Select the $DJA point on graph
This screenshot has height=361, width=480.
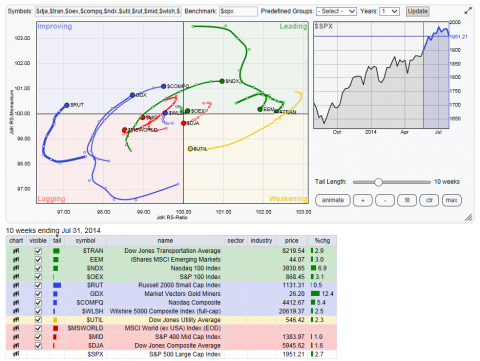pyautogui.click(x=184, y=123)
